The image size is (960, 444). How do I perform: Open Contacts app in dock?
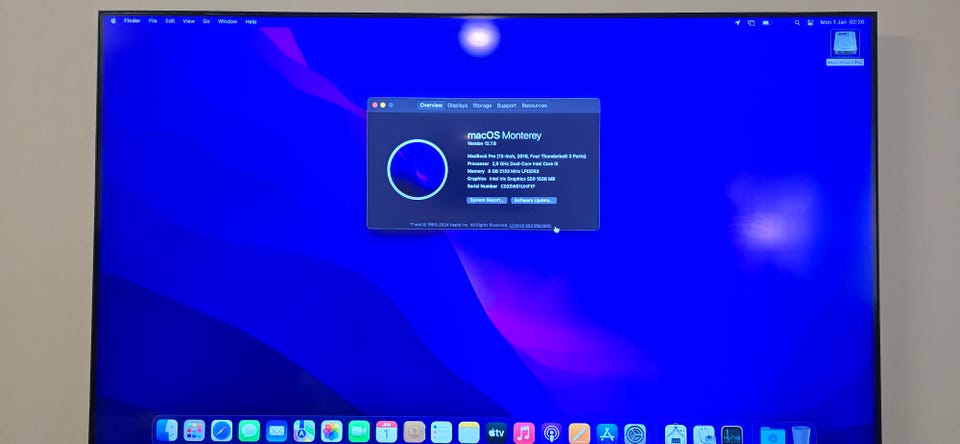tap(414, 431)
